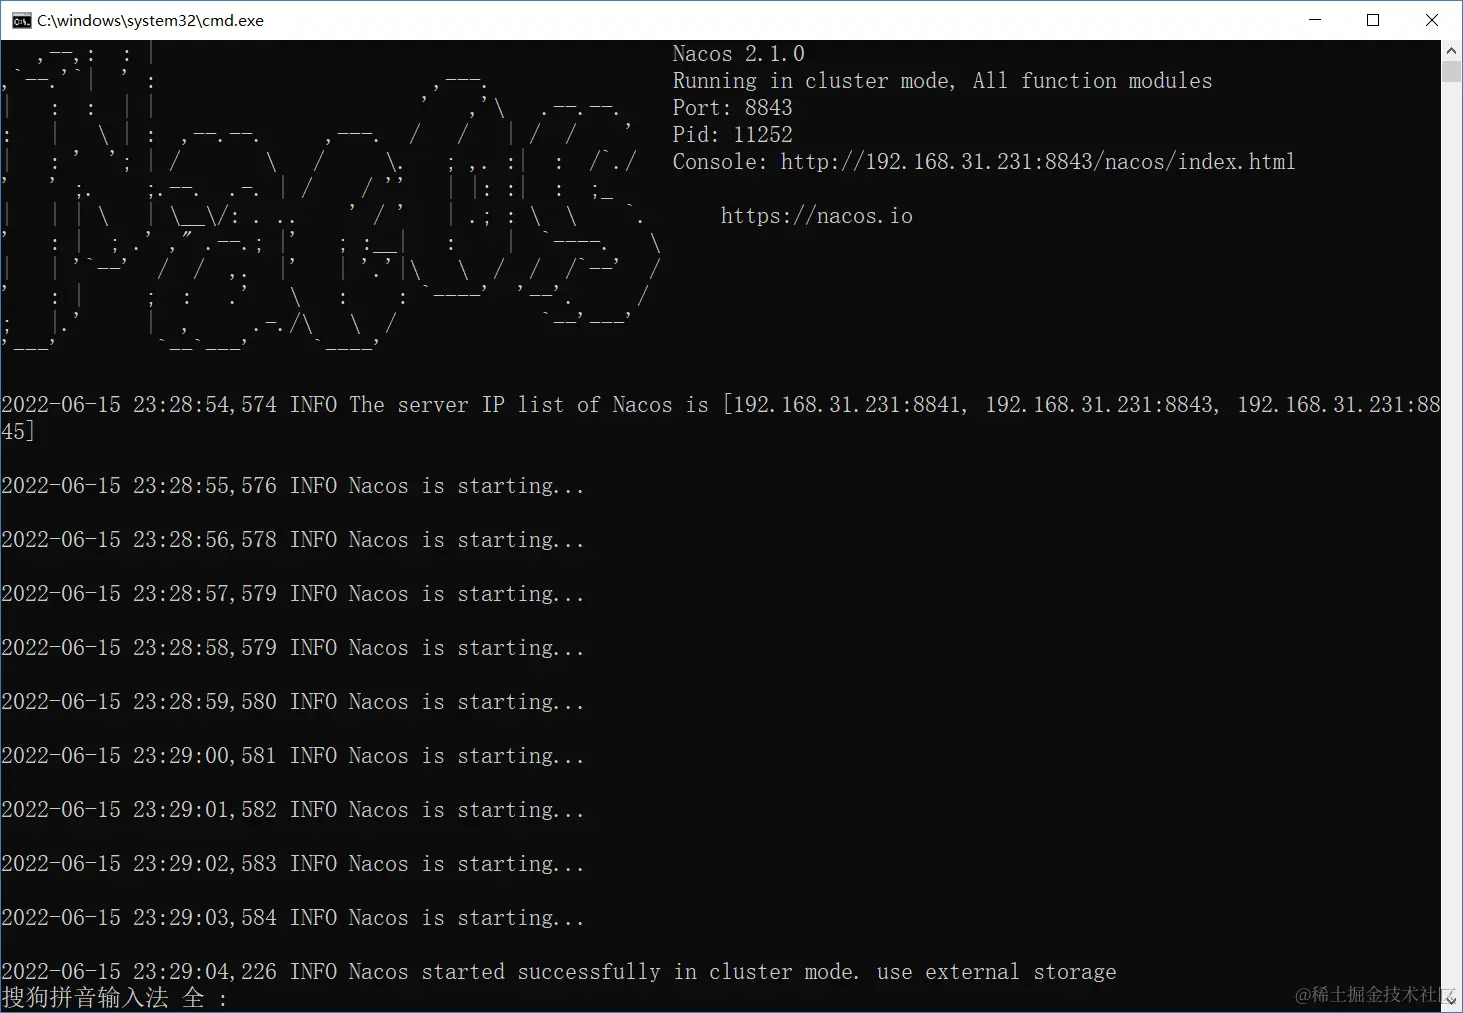Click the 23:29:03,584 starting log line
The image size is (1463, 1013).
(x=293, y=918)
